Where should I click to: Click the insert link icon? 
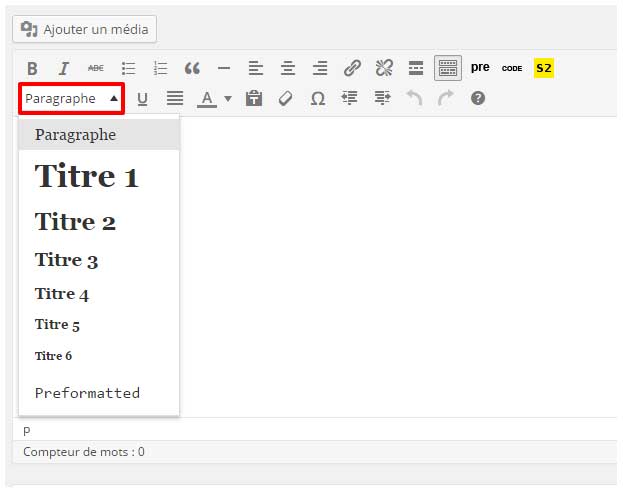[x=352, y=68]
